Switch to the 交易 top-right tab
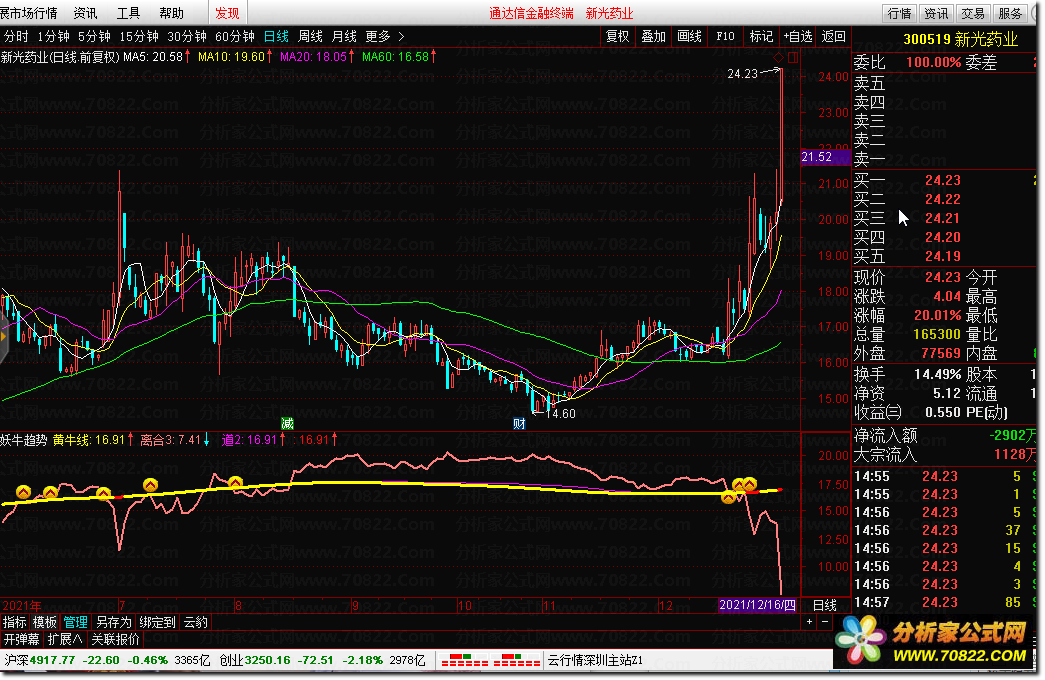This screenshot has width=1045, height=680. [972, 13]
